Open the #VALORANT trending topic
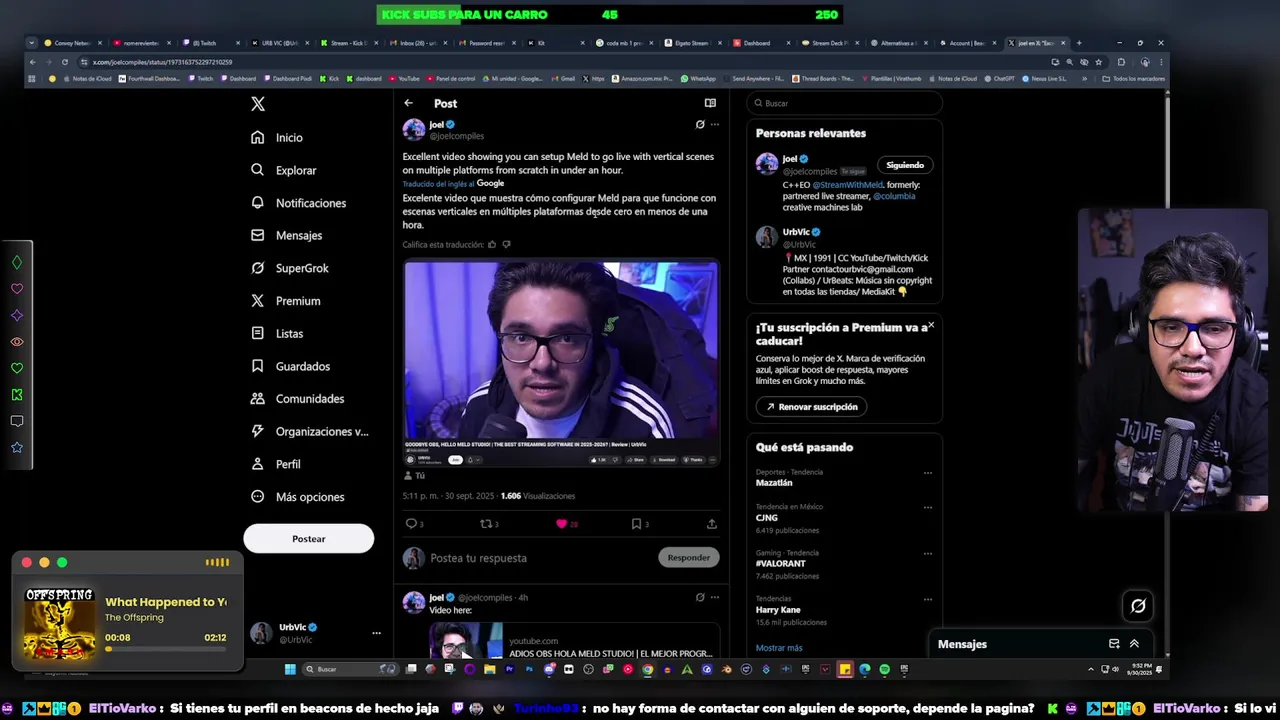The height and width of the screenshot is (720, 1280). pyautogui.click(x=780, y=564)
